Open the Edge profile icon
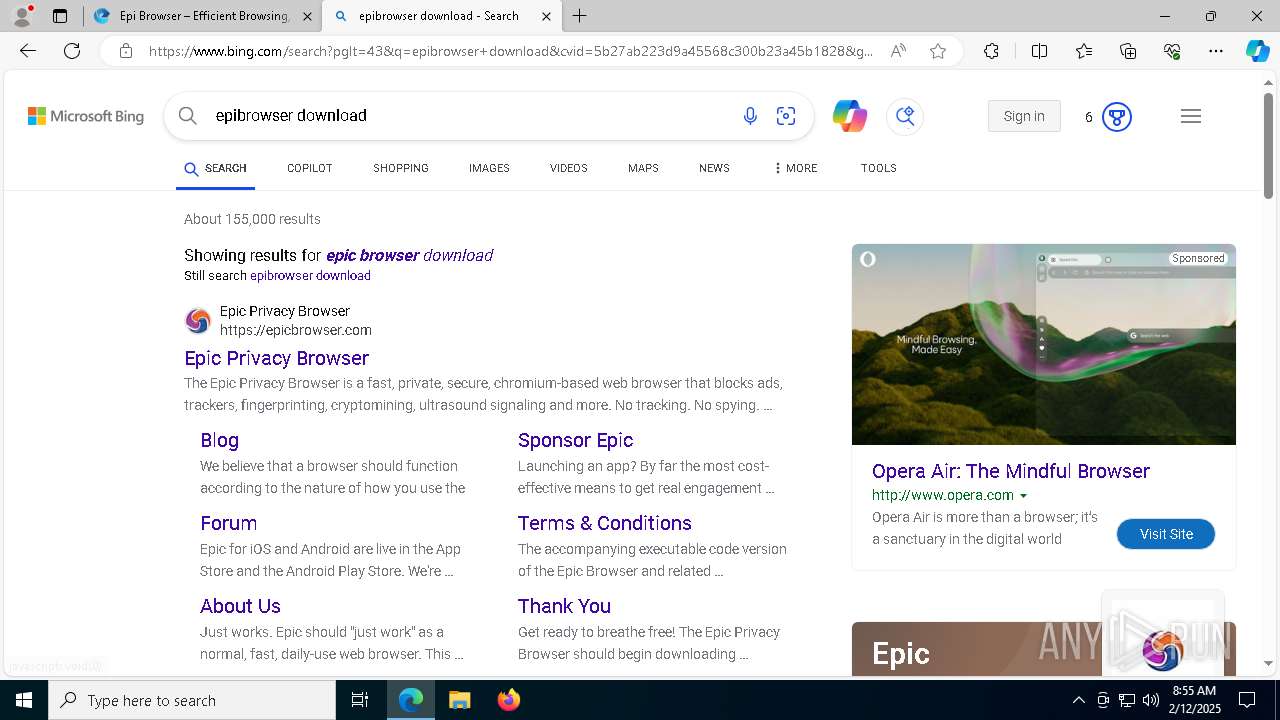The width and height of the screenshot is (1280, 720). (22, 16)
